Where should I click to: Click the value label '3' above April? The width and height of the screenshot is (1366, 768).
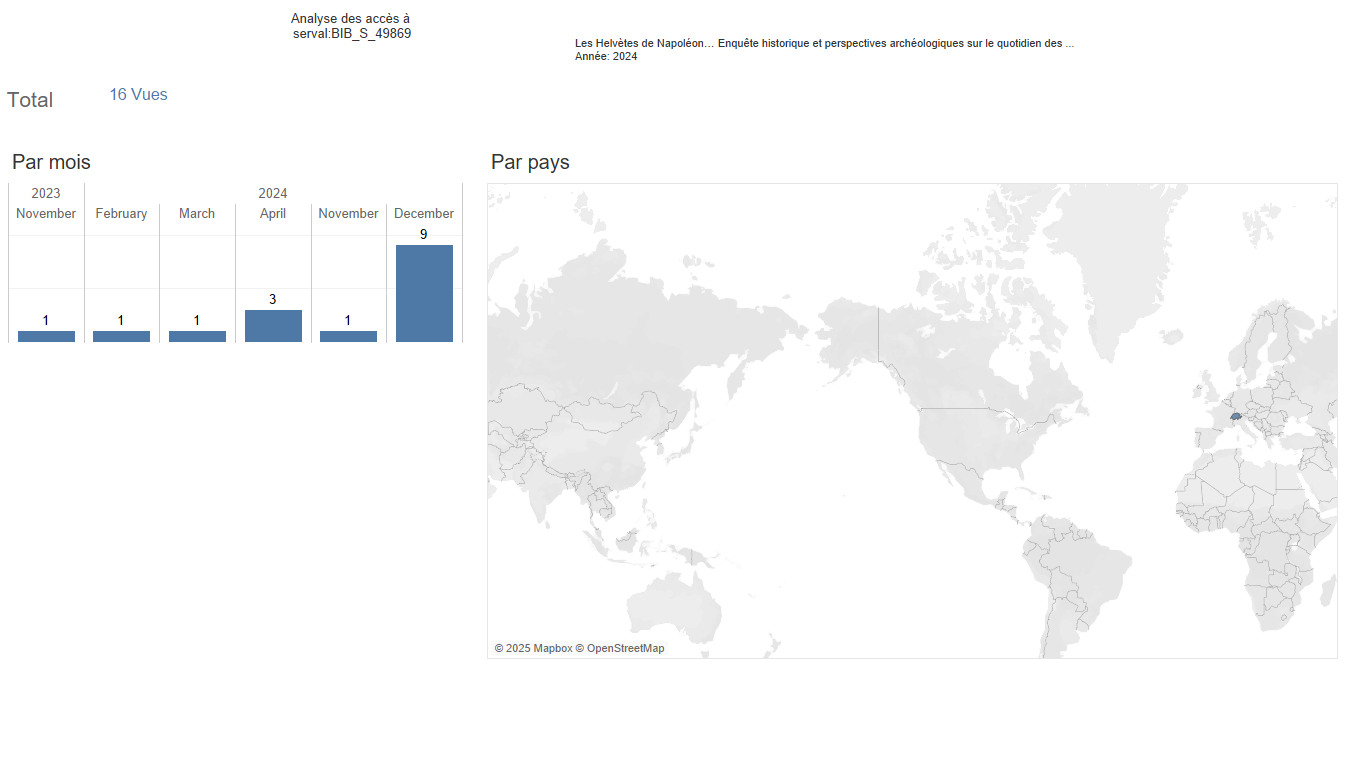[273, 299]
